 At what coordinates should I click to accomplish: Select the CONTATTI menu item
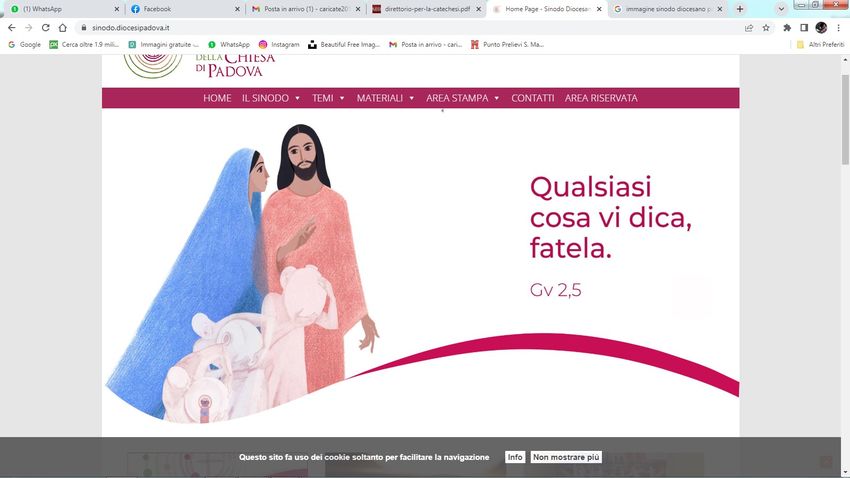pyautogui.click(x=532, y=98)
